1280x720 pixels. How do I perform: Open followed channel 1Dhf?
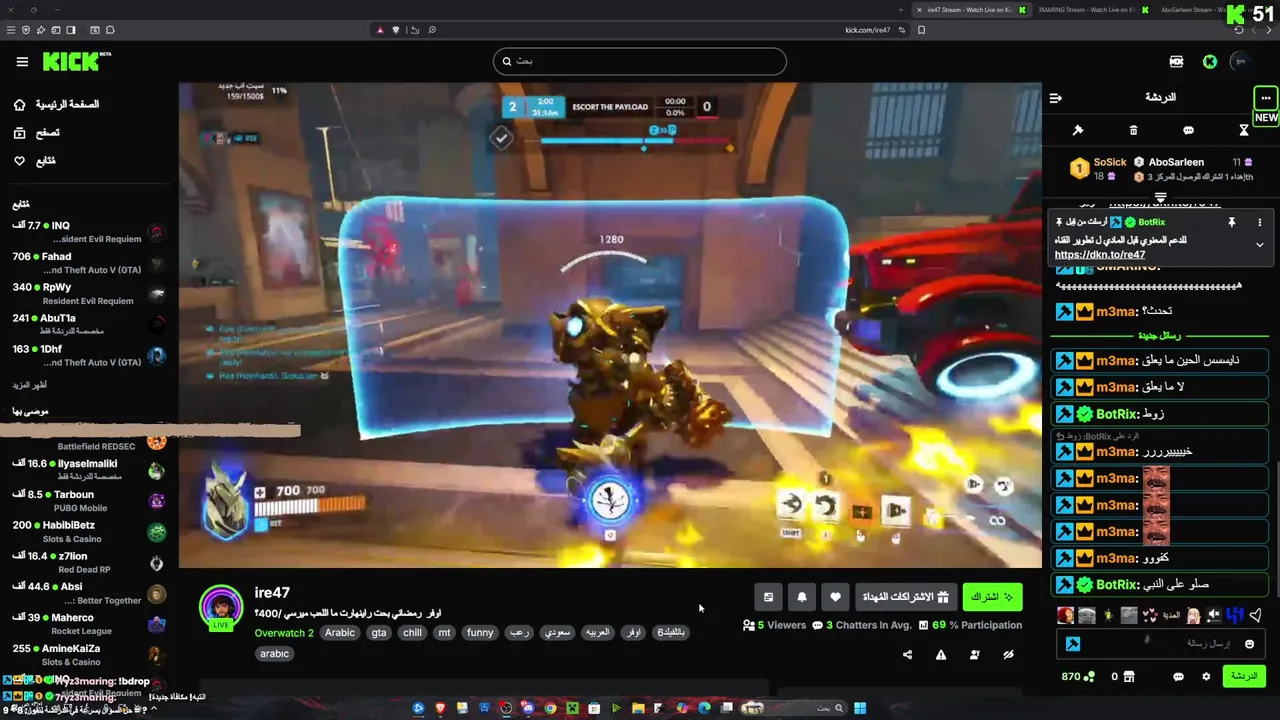coord(90,355)
